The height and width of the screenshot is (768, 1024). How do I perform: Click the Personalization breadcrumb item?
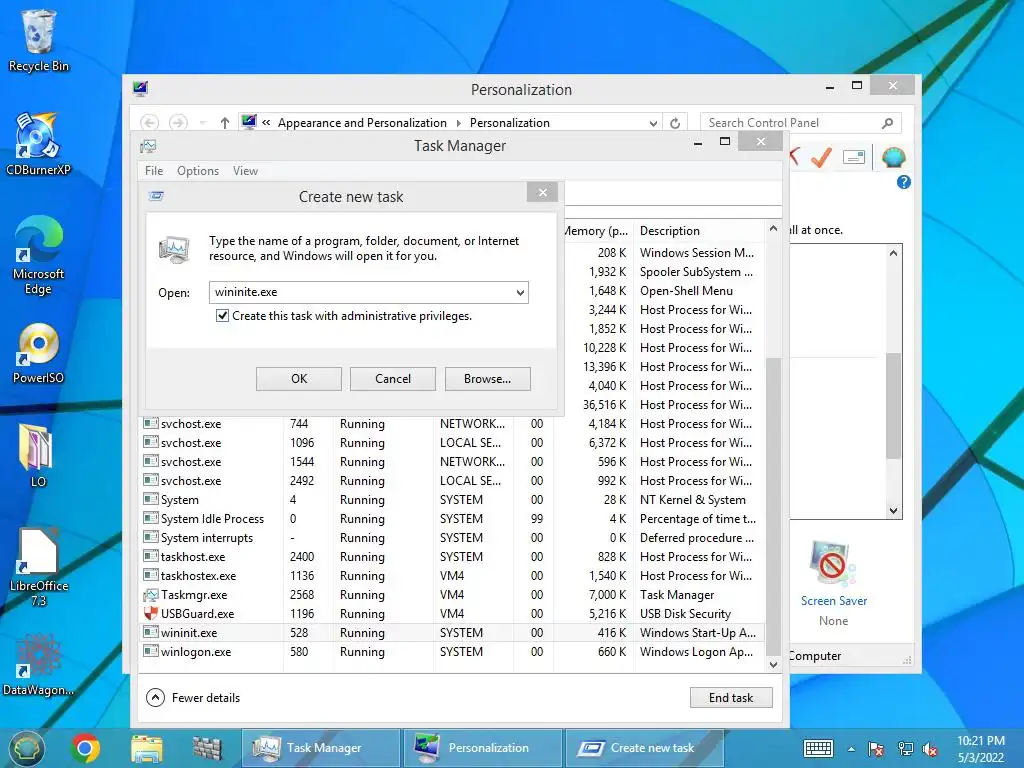(509, 123)
